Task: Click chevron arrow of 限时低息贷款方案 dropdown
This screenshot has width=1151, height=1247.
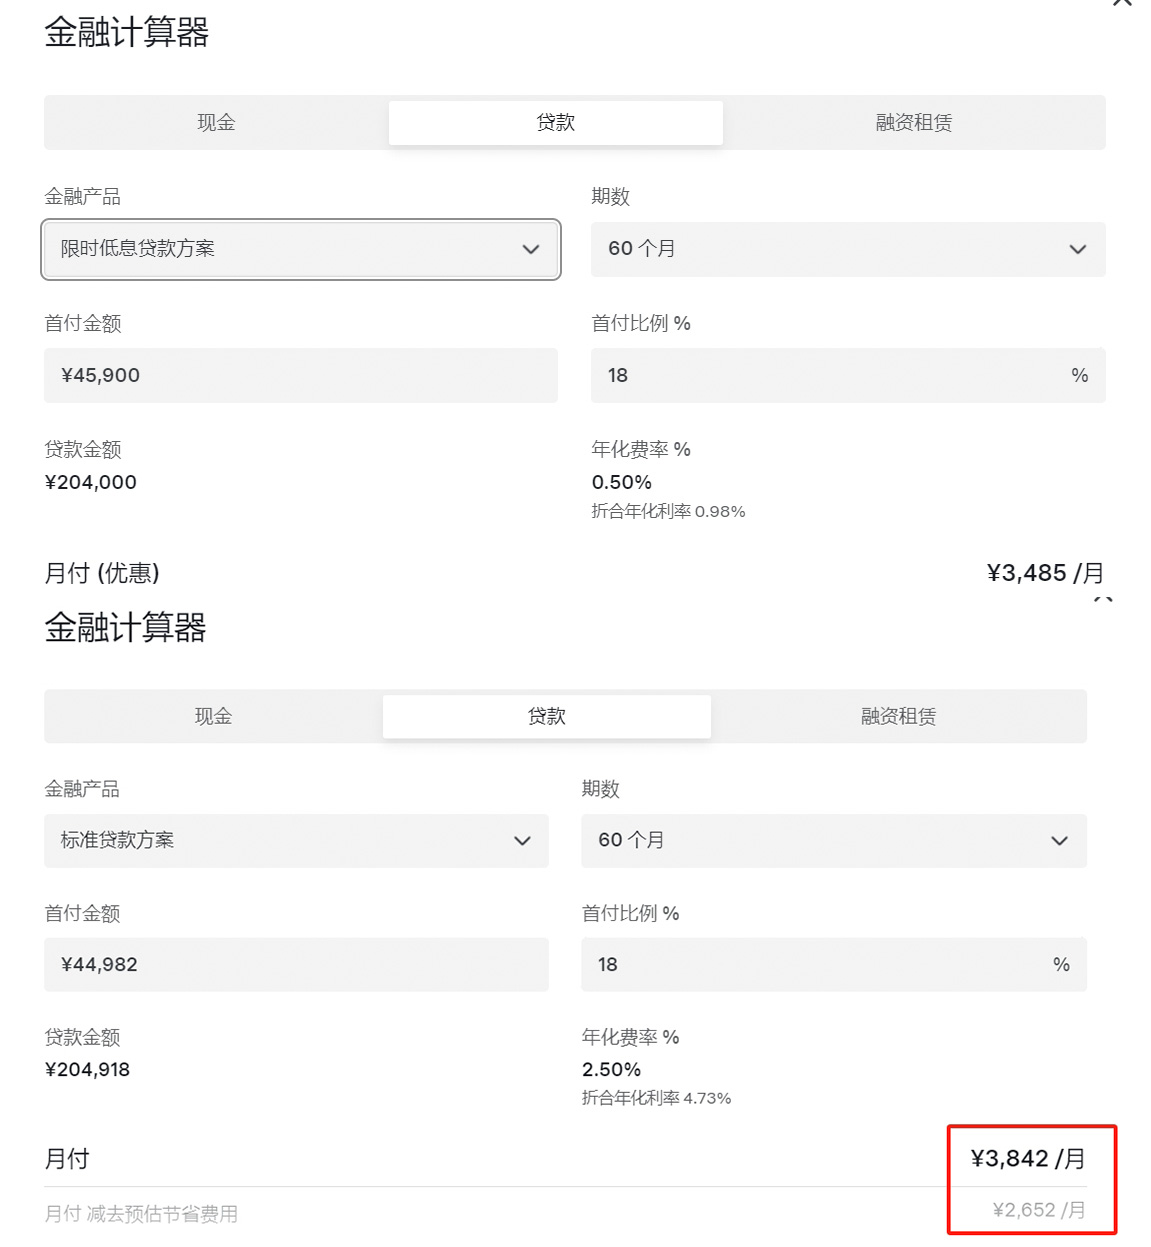Action: pyautogui.click(x=531, y=249)
